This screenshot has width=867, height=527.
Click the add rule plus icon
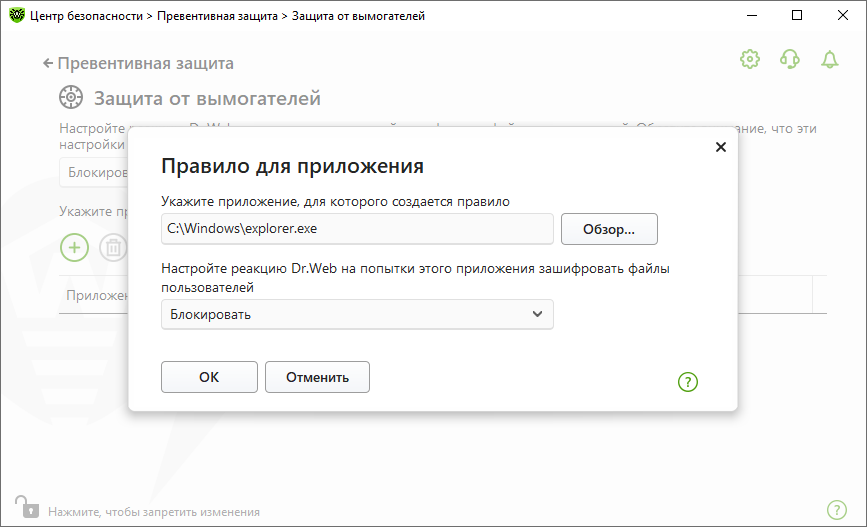(75, 247)
